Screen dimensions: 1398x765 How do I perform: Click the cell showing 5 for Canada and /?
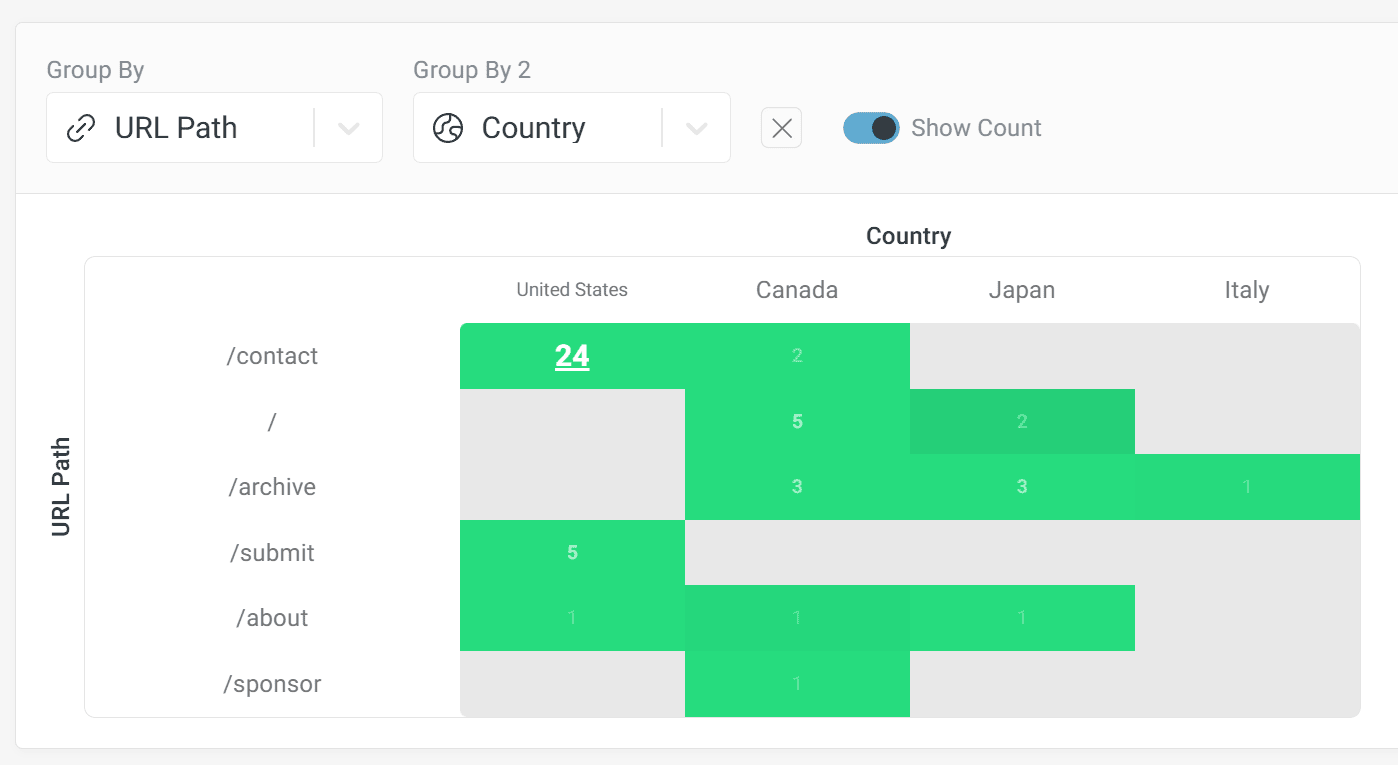[796, 421]
